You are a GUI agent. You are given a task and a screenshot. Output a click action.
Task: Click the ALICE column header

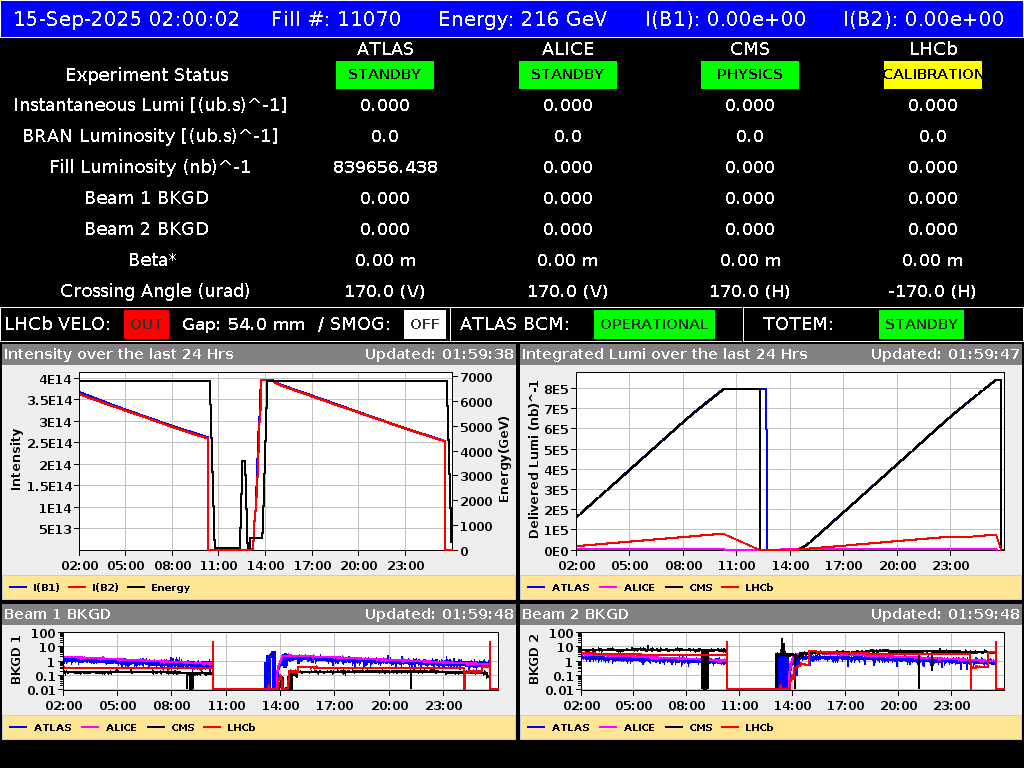[x=568, y=49]
